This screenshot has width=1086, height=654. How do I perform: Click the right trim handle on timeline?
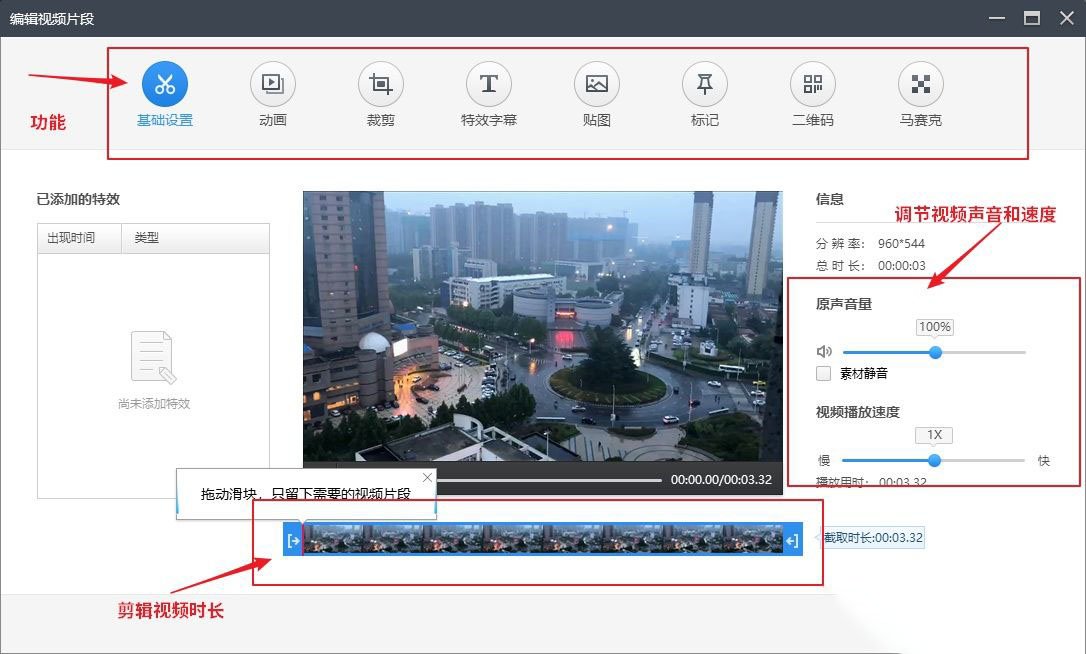tap(791, 540)
